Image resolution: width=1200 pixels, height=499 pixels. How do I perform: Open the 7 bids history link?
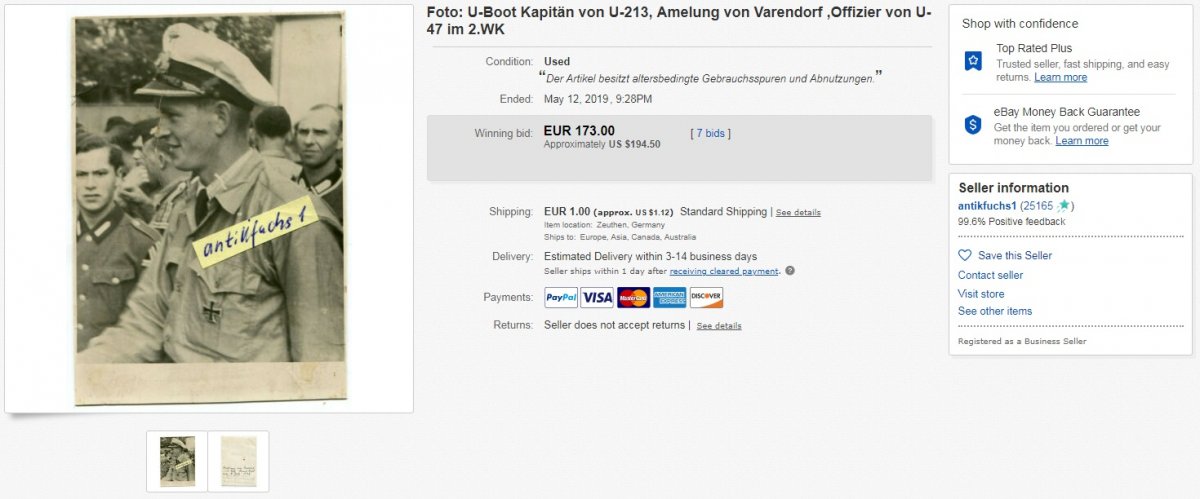710,133
